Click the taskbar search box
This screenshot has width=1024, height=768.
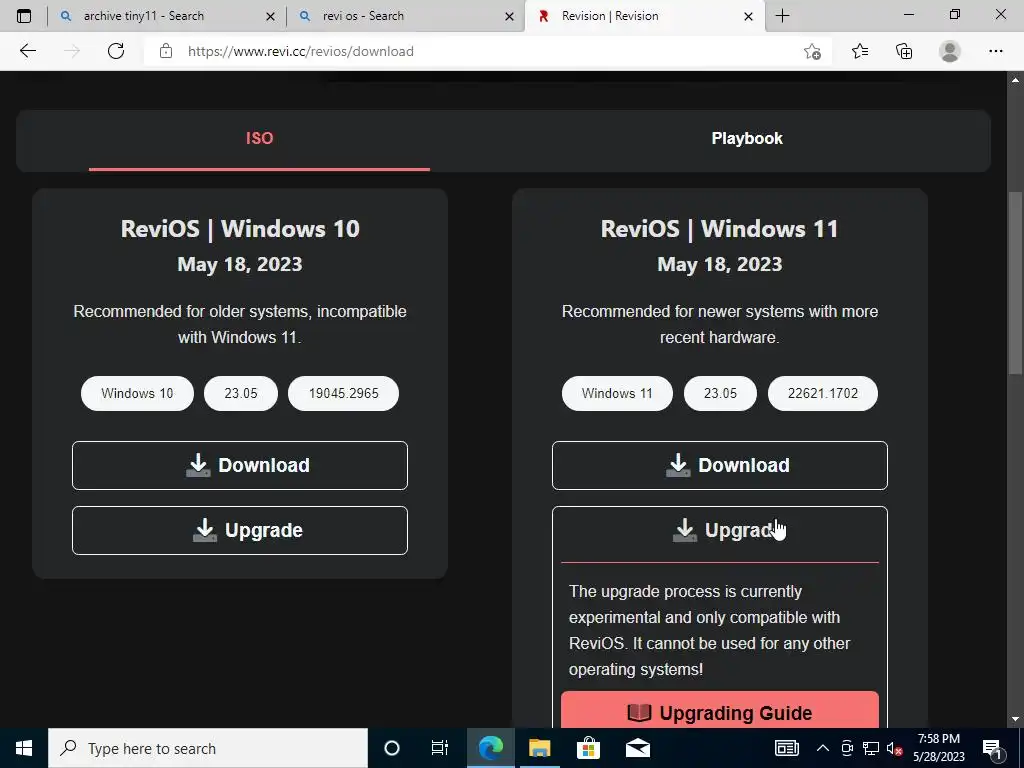[x=208, y=748]
